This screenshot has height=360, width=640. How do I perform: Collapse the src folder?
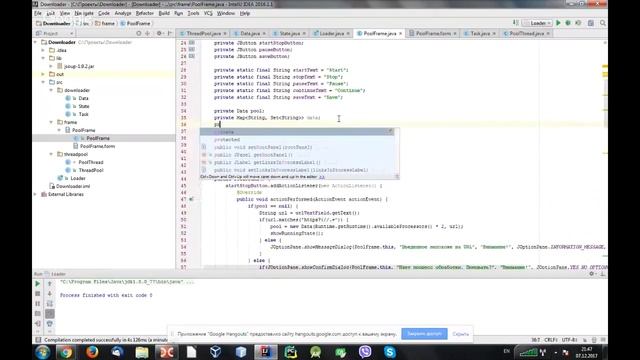[43, 82]
